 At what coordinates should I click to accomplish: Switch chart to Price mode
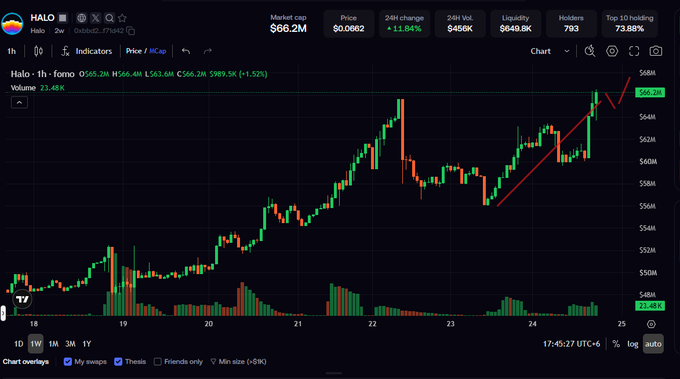tap(134, 51)
